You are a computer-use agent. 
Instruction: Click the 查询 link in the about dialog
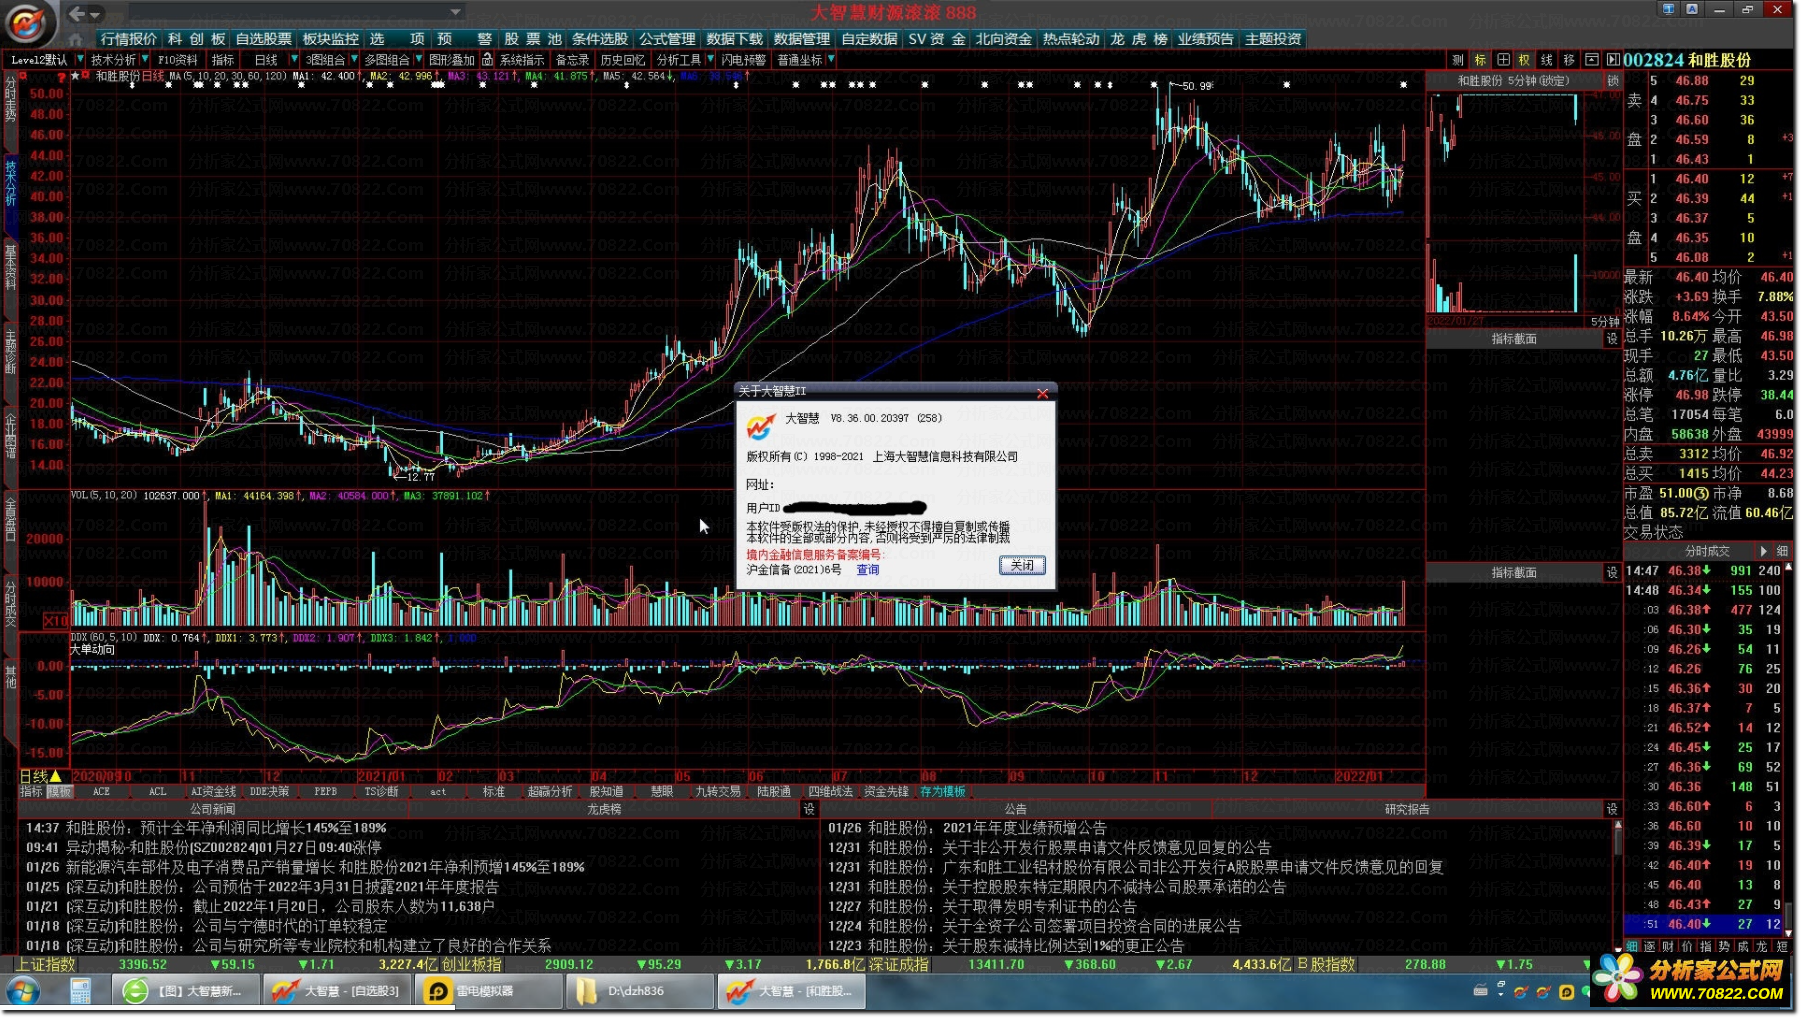point(868,570)
